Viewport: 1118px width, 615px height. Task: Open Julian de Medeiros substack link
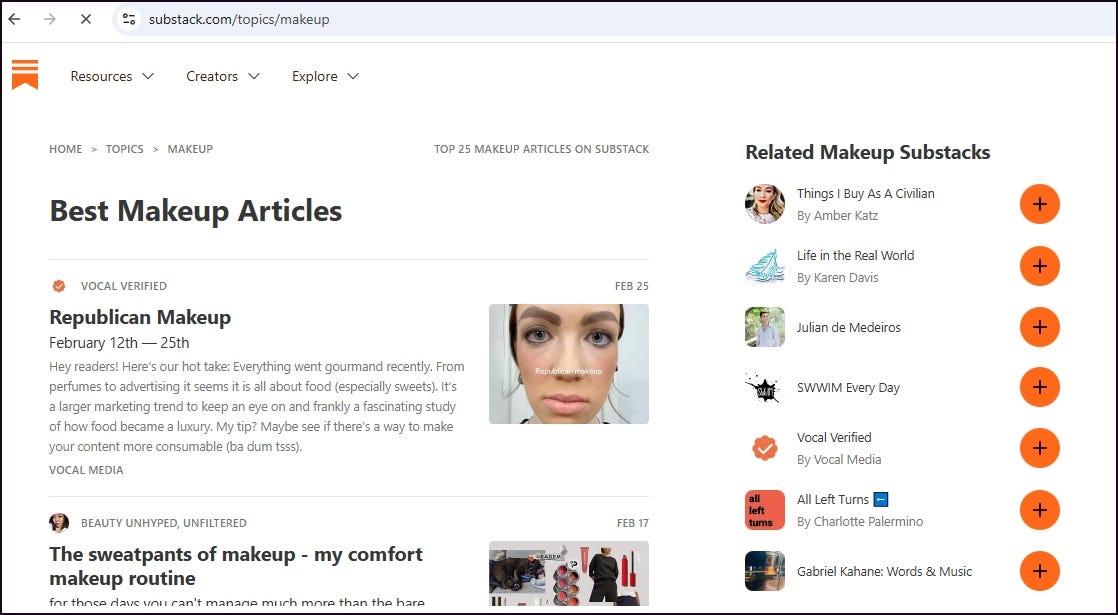848,327
